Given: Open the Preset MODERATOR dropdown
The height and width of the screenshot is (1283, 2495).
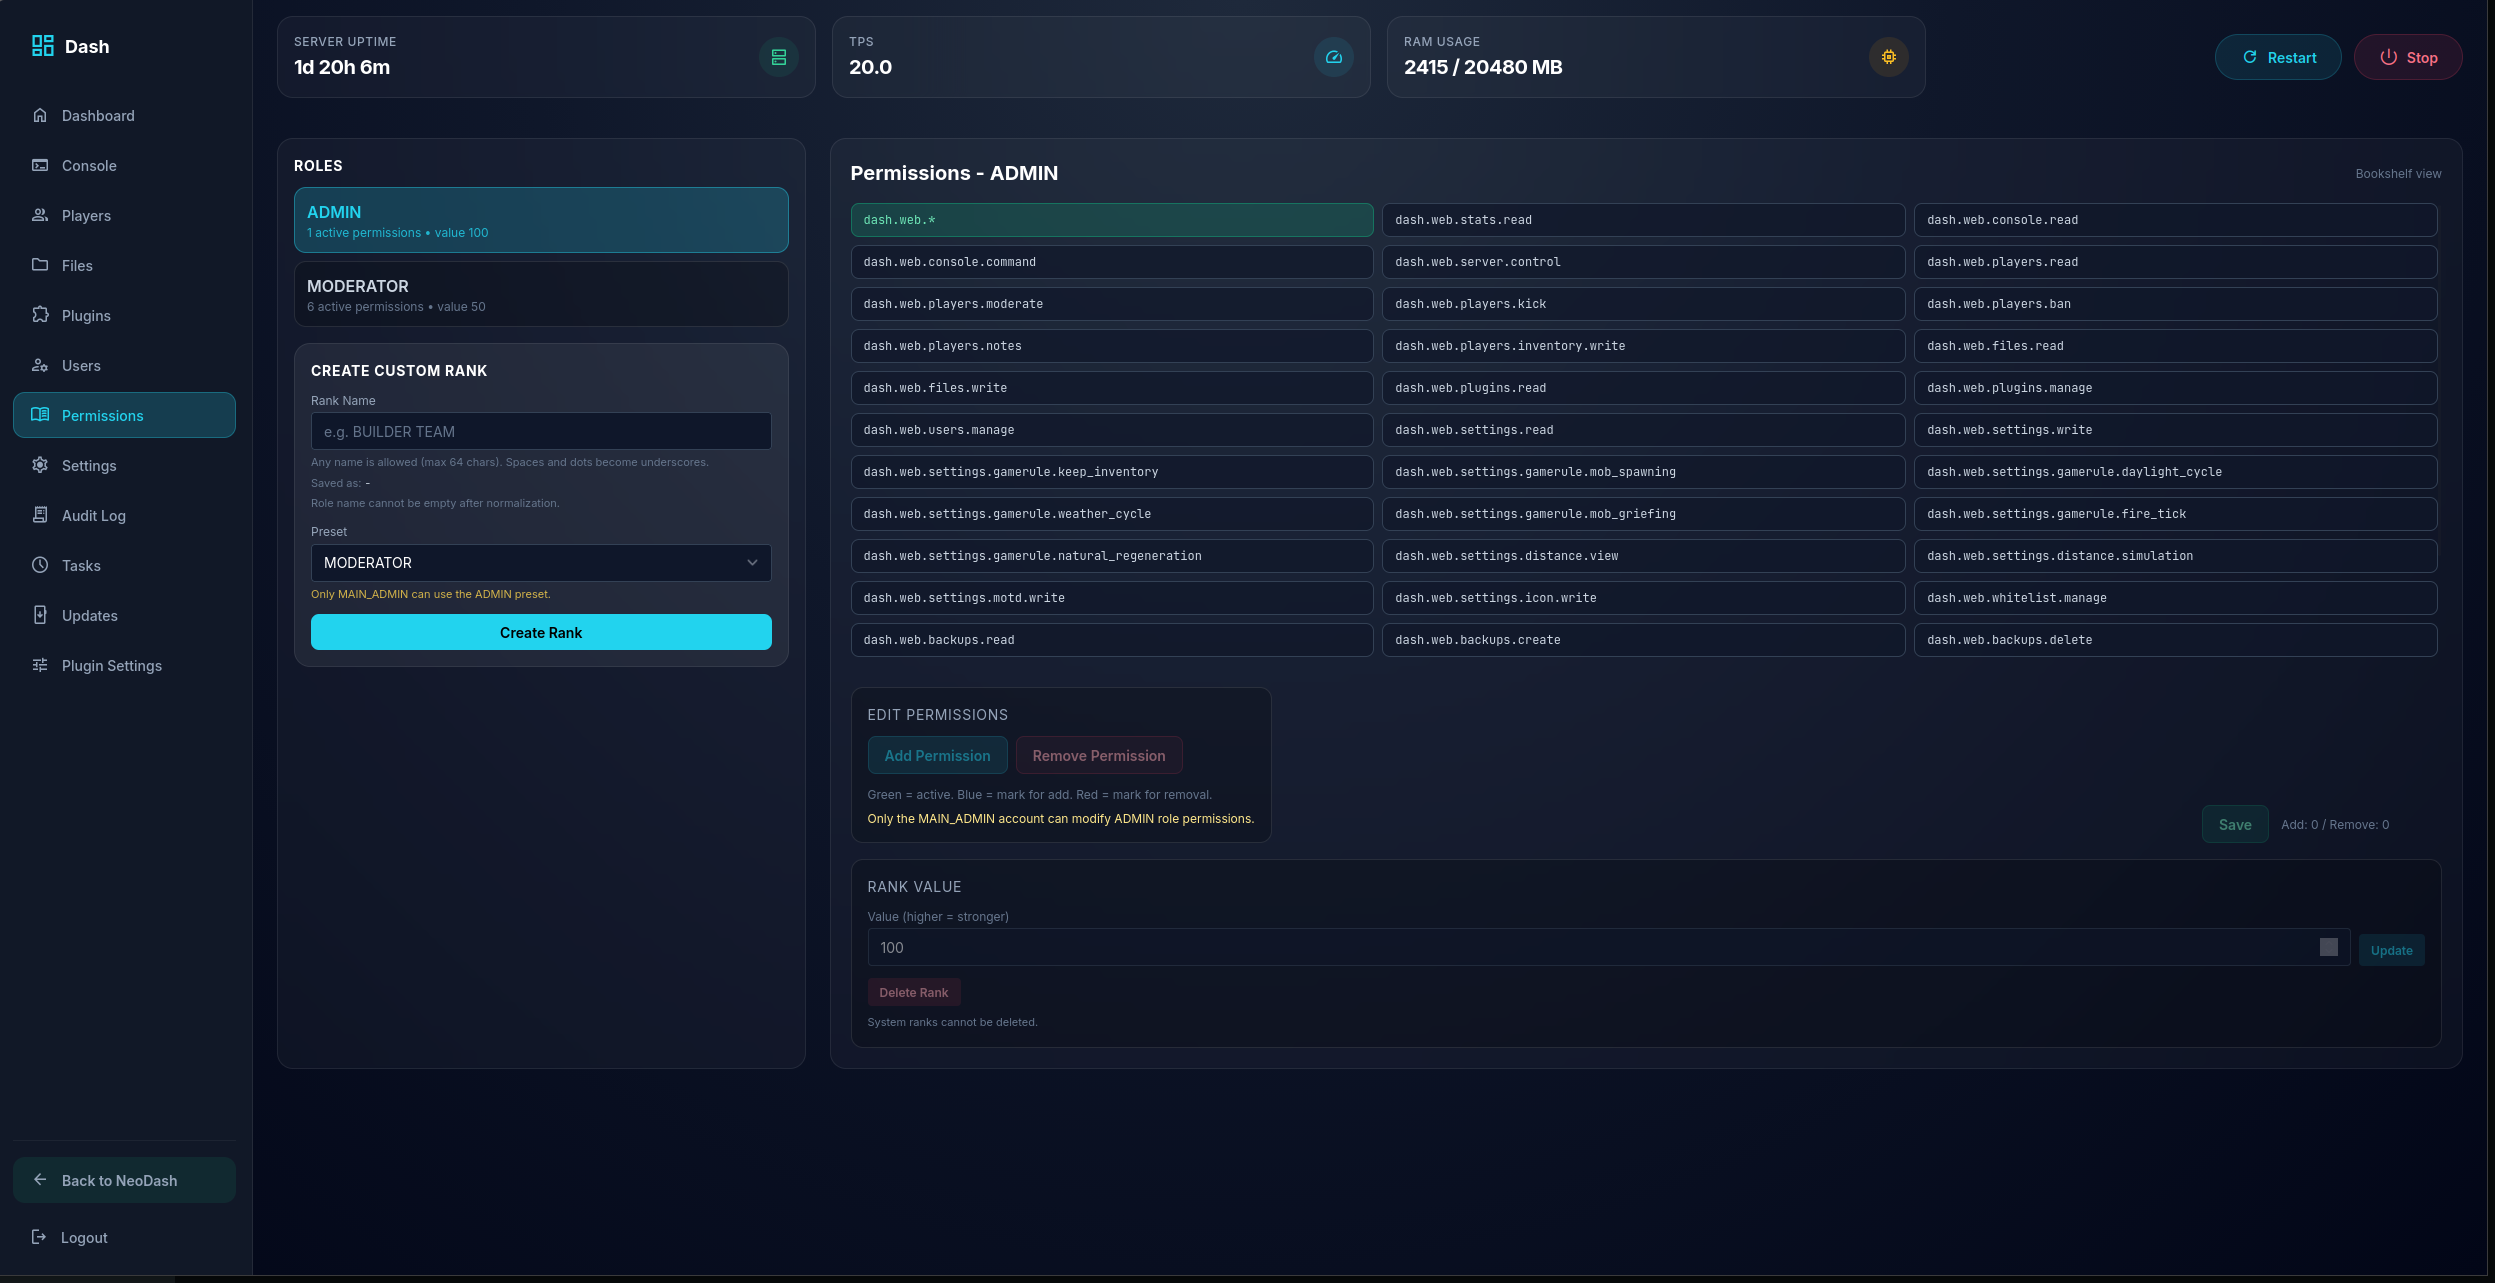Looking at the screenshot, I should pyautogui.click(x=541, y=563).
